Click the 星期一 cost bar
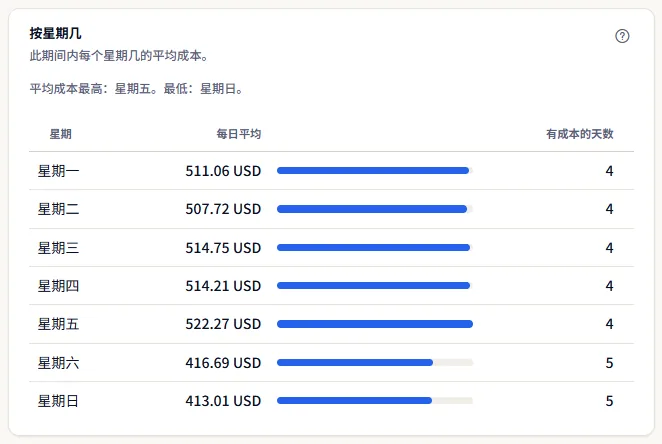662x444 pixels. [375, 171]
